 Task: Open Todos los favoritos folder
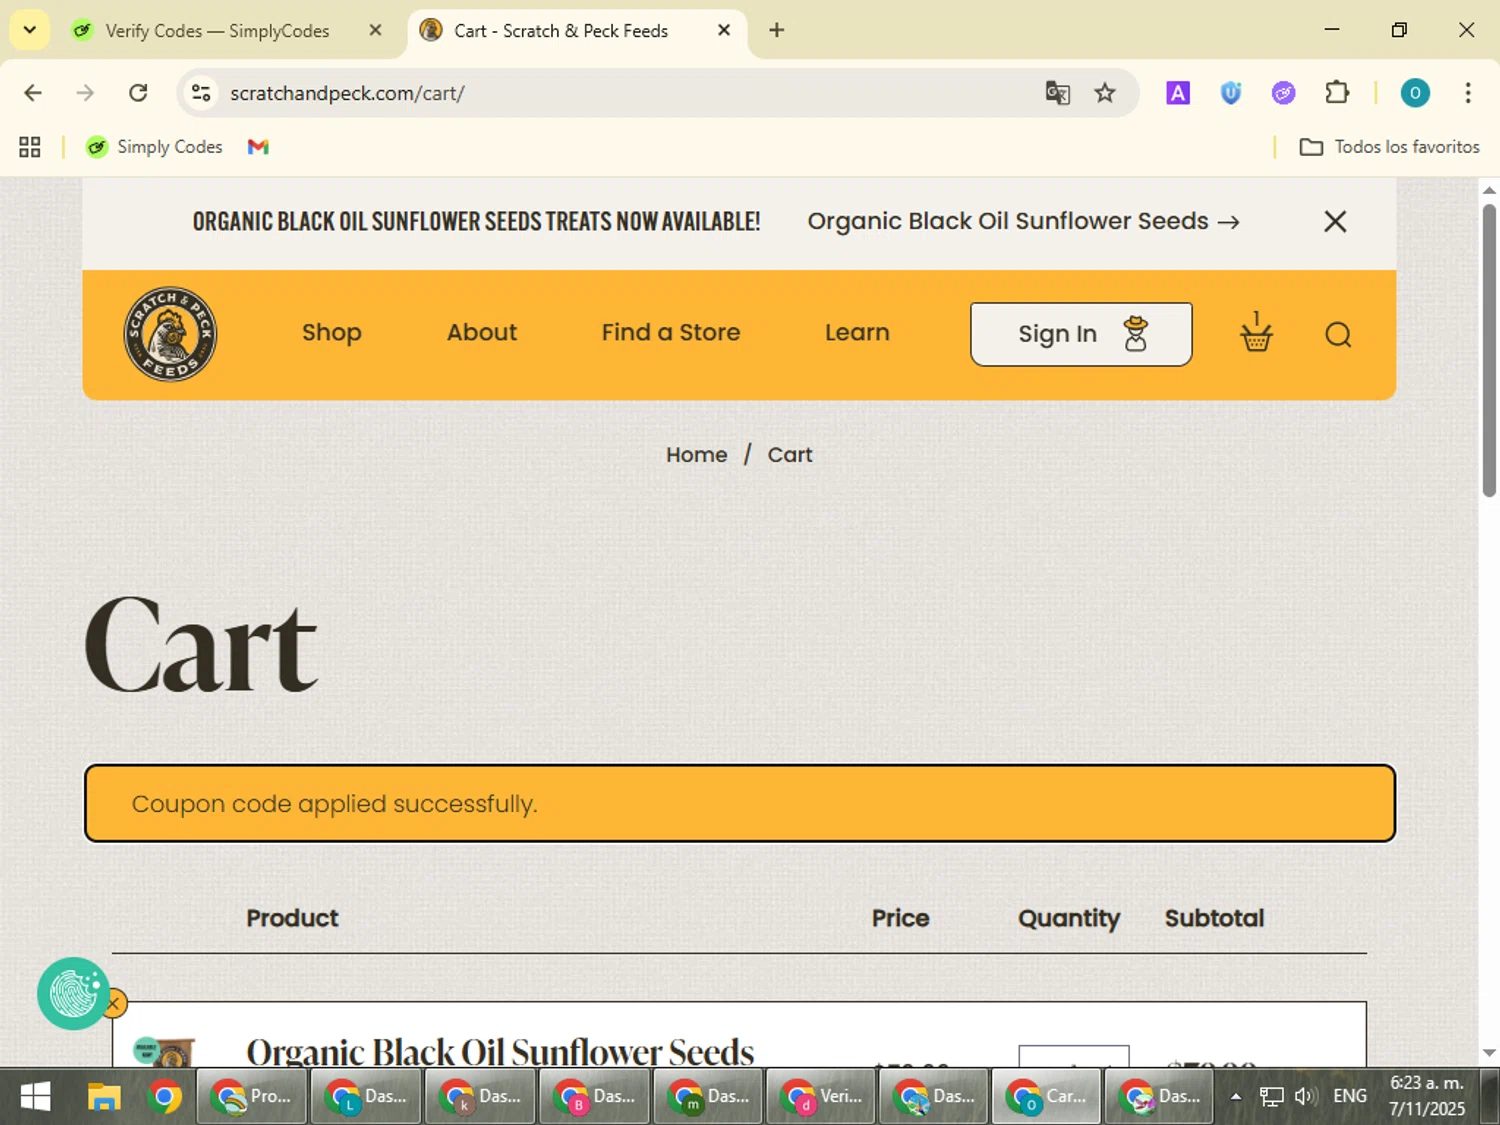(x=1389, y=147)
